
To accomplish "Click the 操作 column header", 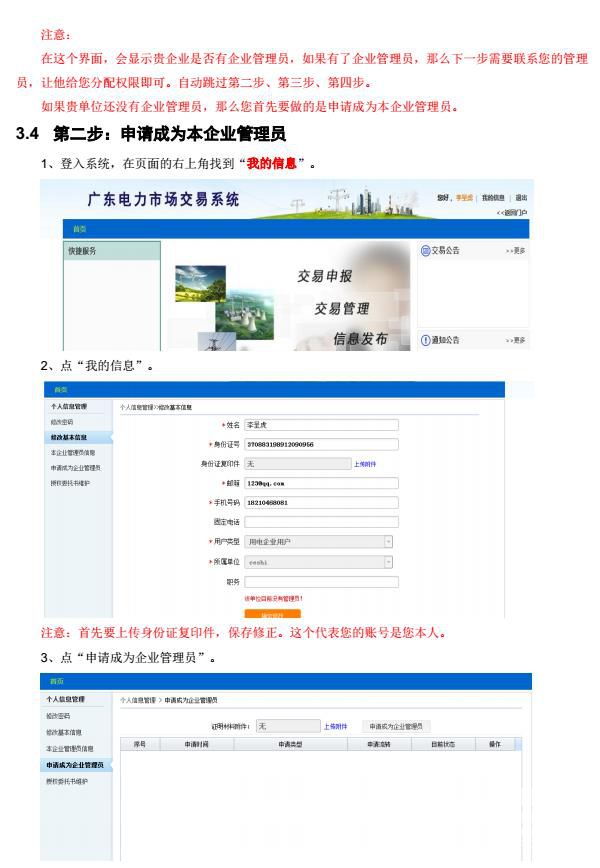I will pyautogui.click(x=495, y=745).
